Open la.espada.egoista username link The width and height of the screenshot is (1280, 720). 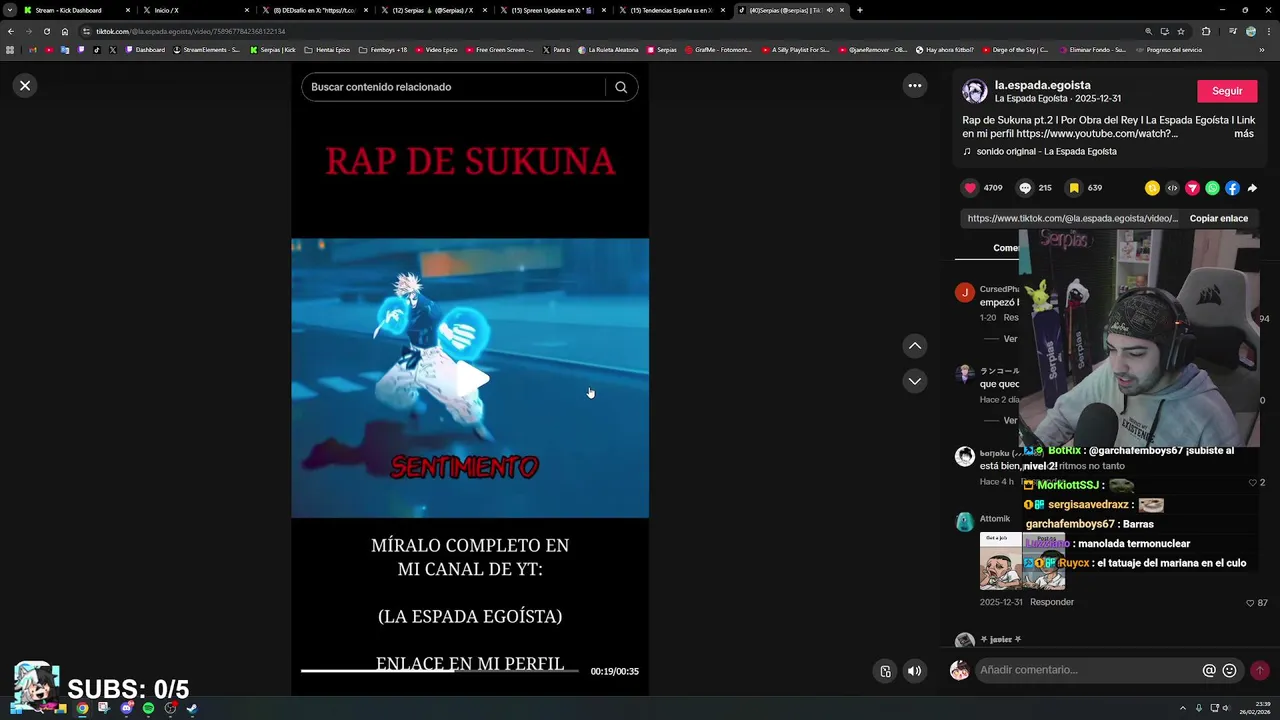(x=1042, y=85)
